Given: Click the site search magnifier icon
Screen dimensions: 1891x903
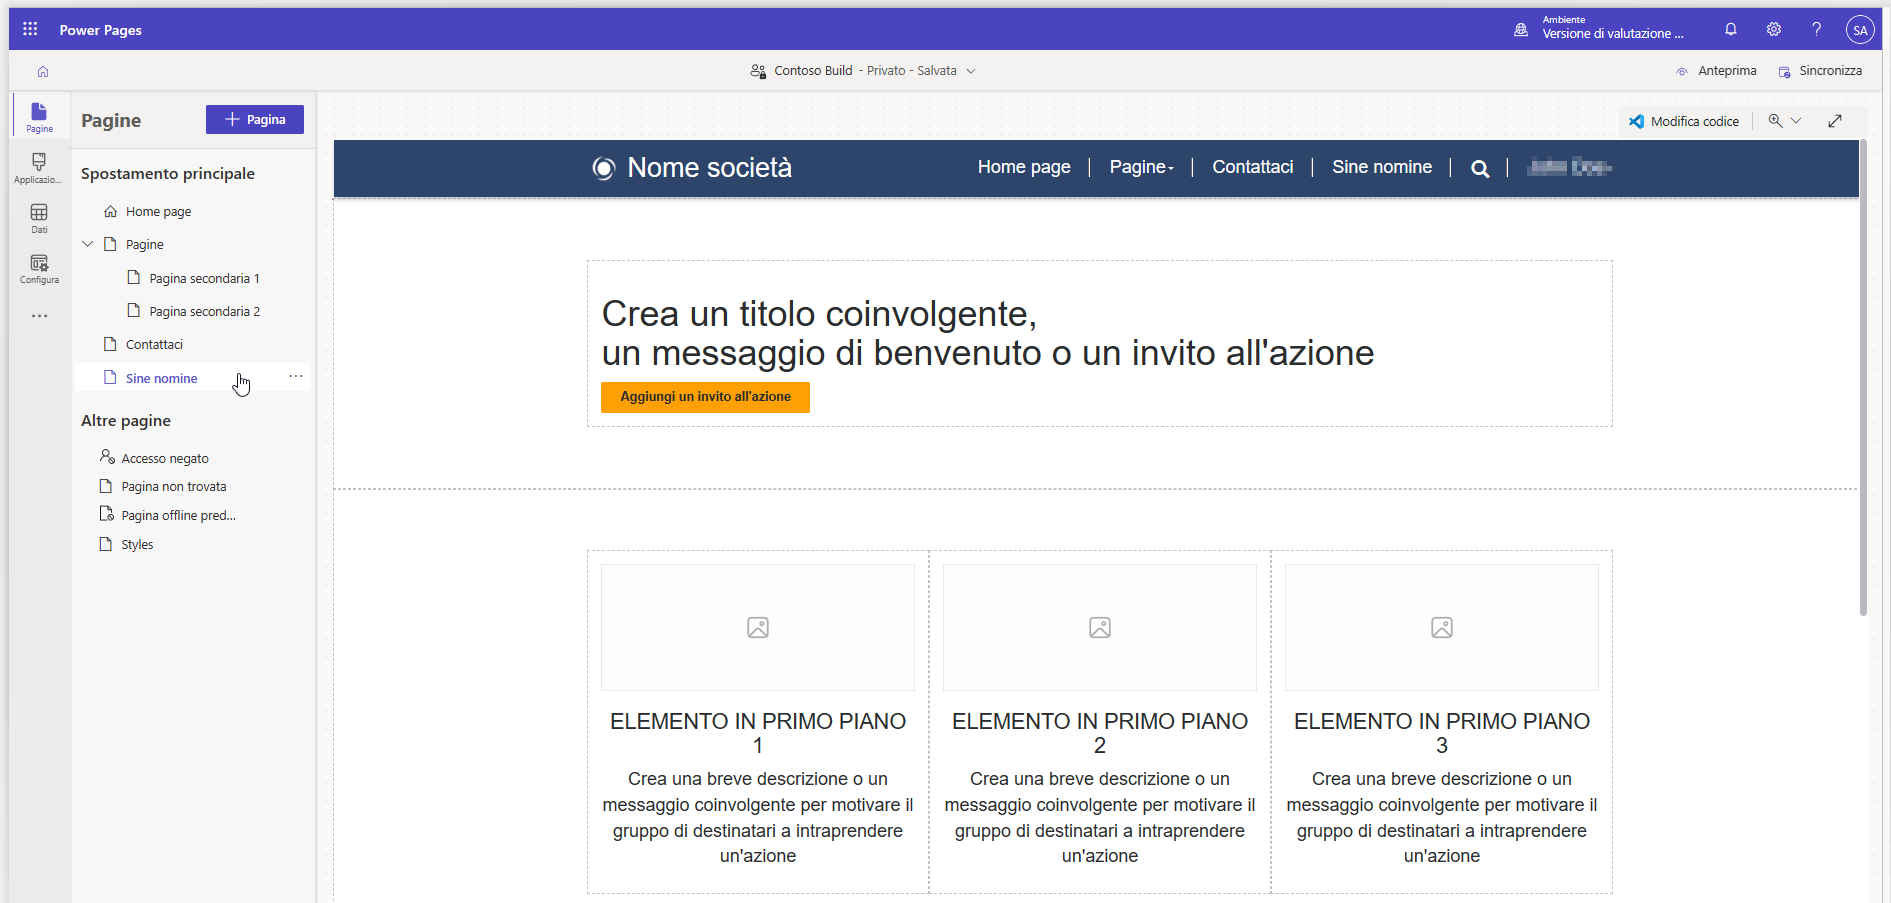Looking at the screenshot, I should coord(1480,169).
